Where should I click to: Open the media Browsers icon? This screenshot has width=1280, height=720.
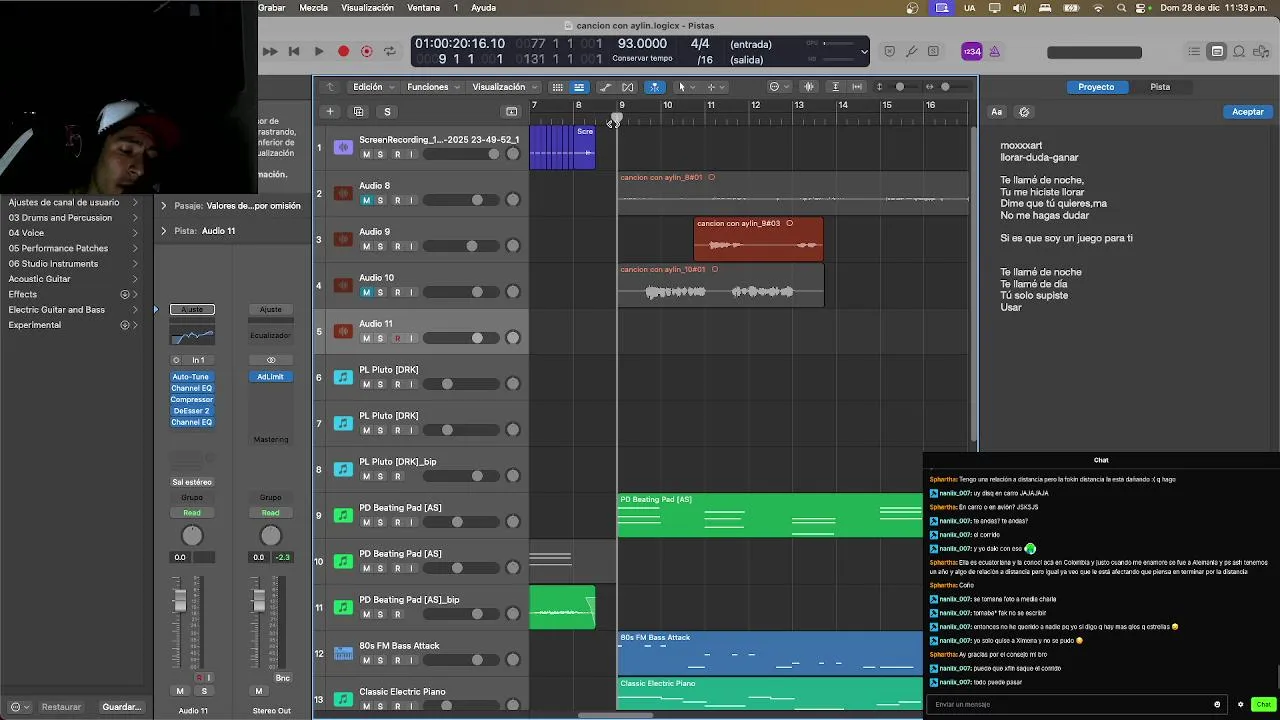click(x=1261, y=51)
